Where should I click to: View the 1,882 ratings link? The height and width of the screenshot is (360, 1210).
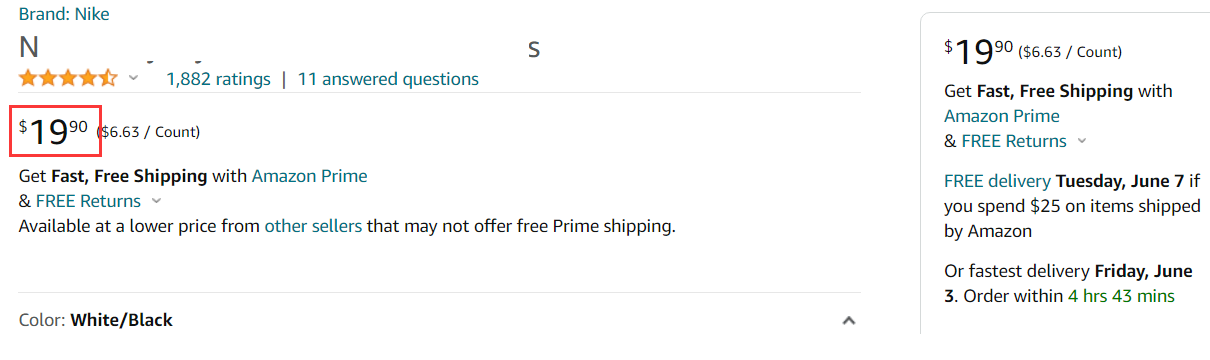218,79
